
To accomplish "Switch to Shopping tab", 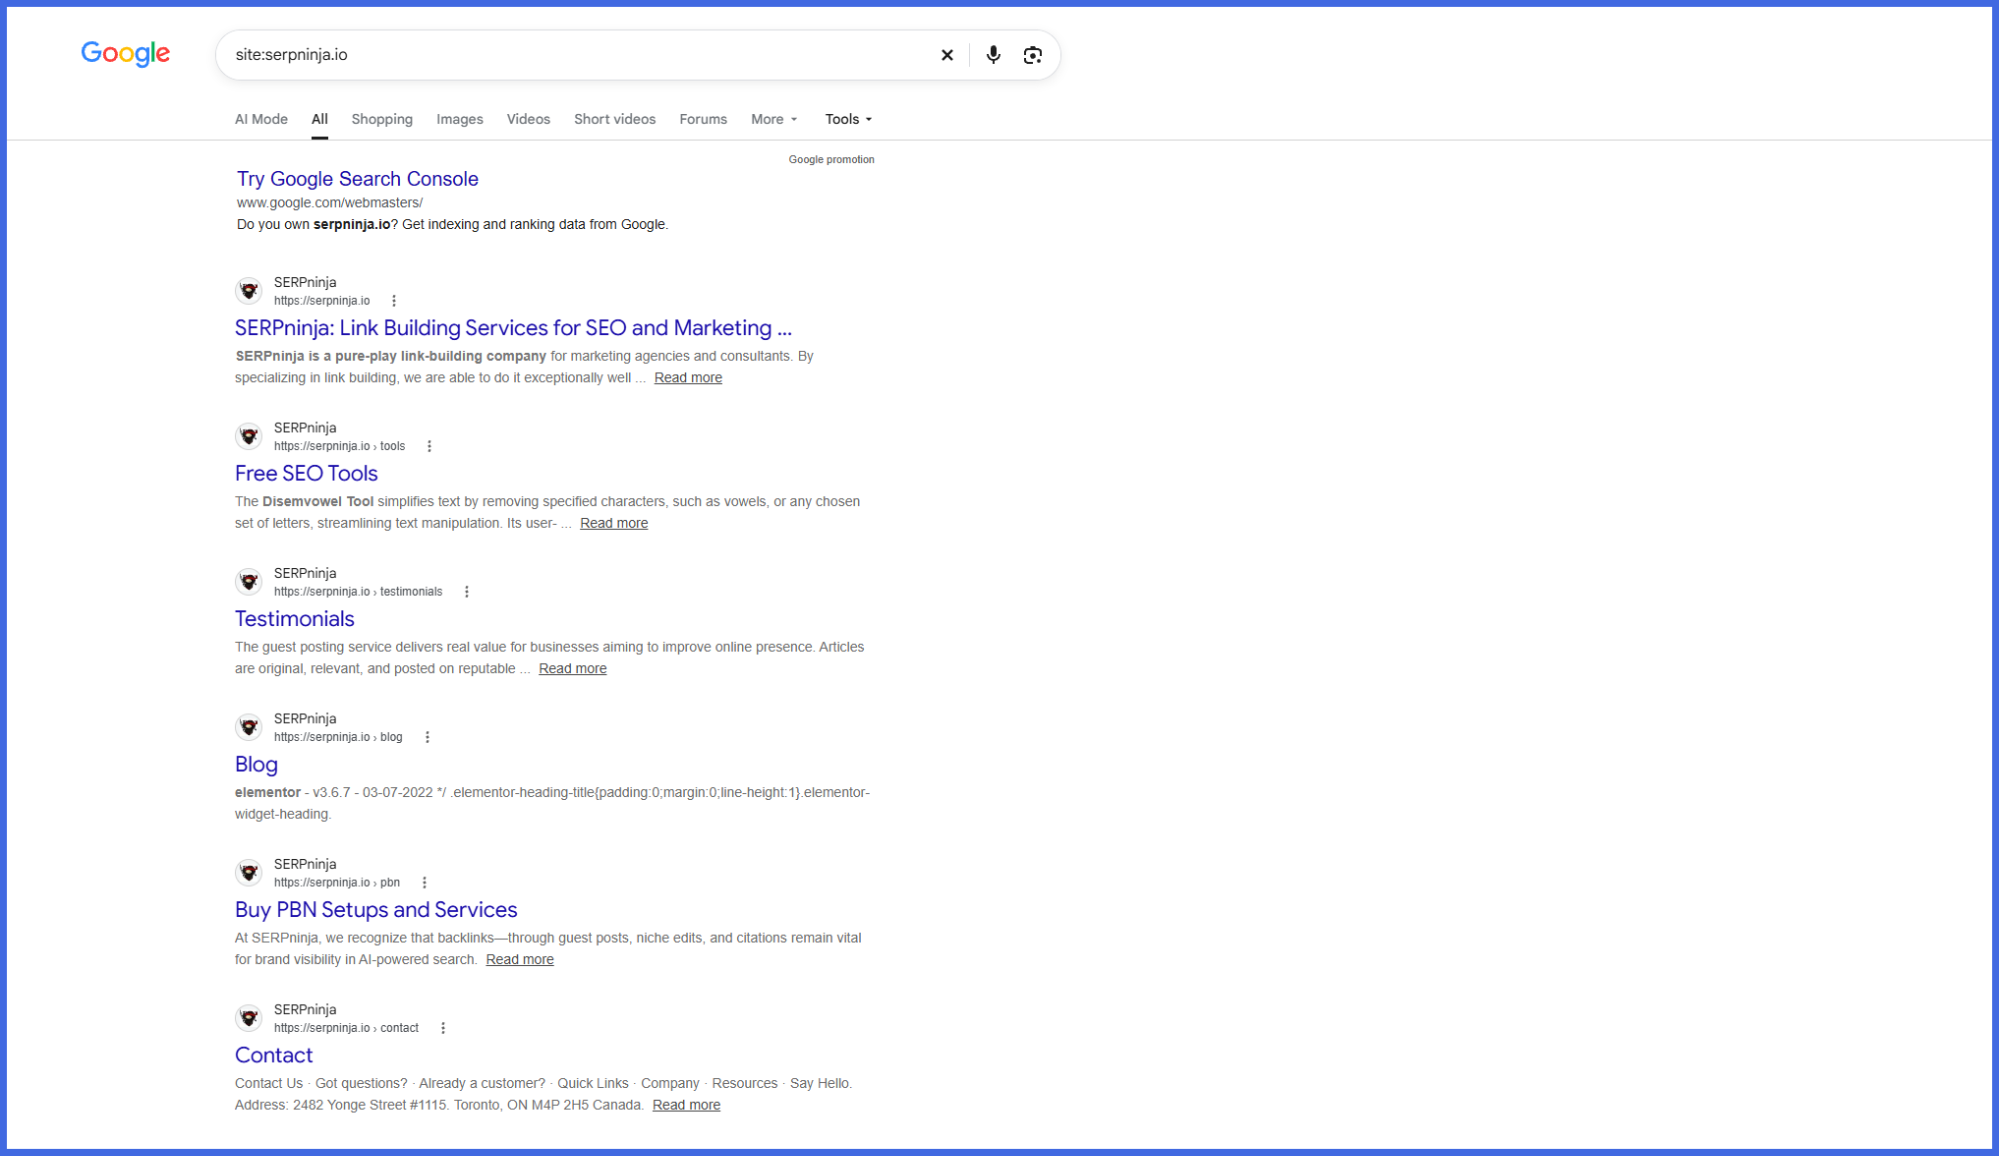I will (382, 119).
